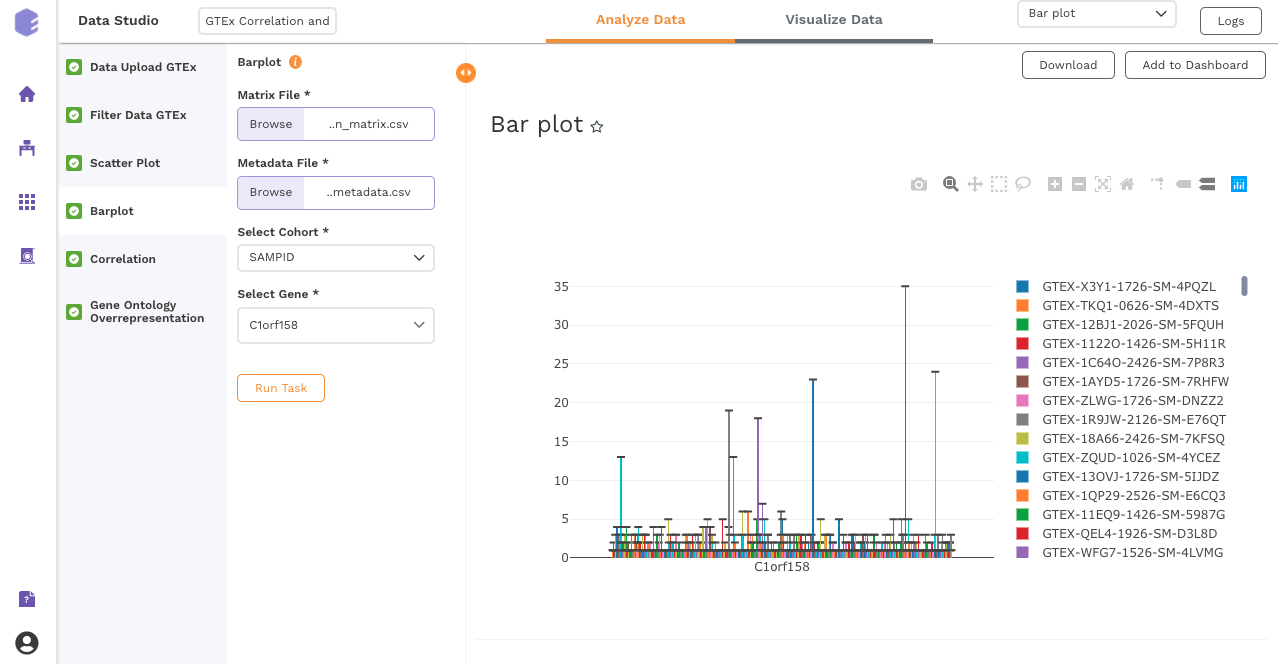The image size is (1278, 664).
Task: Click the Data Studio home icon
Action: coord(27,93)
